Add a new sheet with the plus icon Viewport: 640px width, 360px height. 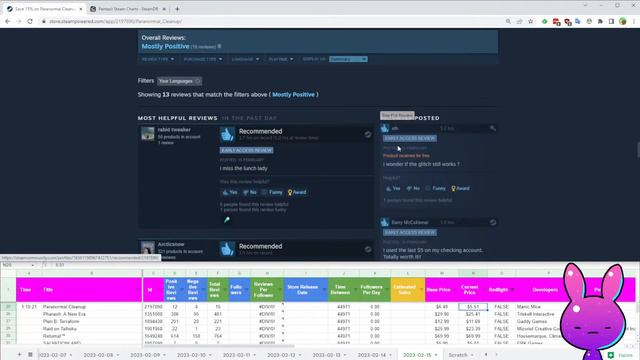point(19,355)
